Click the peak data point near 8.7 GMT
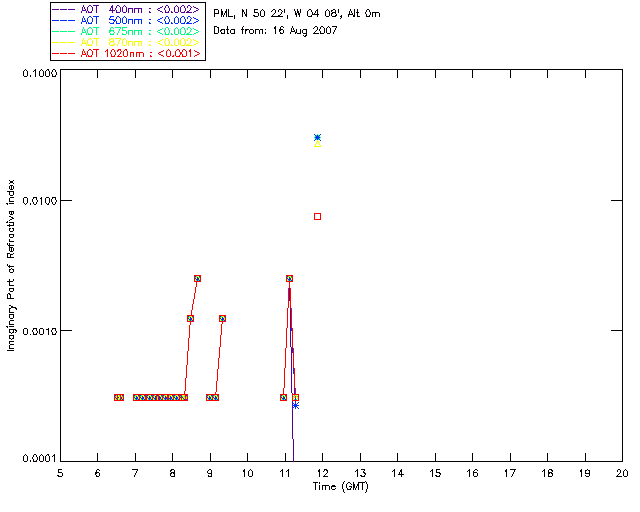640x512 pixels. [198, 278]
